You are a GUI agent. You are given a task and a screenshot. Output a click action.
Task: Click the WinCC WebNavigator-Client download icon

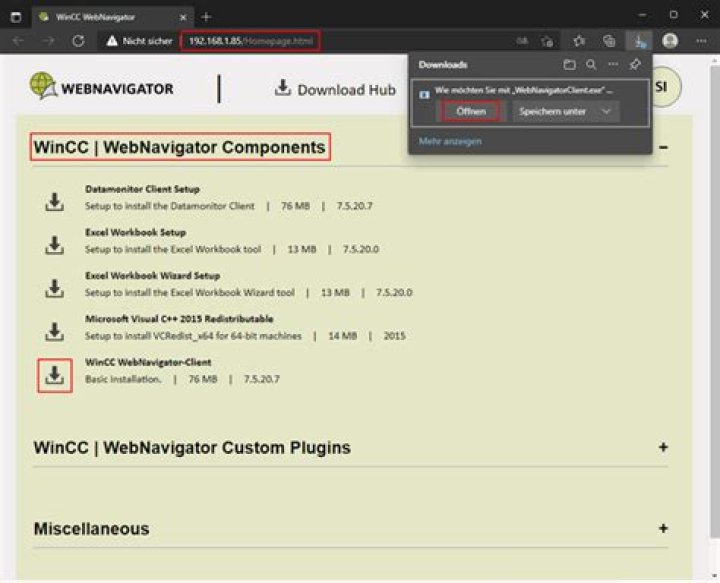(54, 375)
